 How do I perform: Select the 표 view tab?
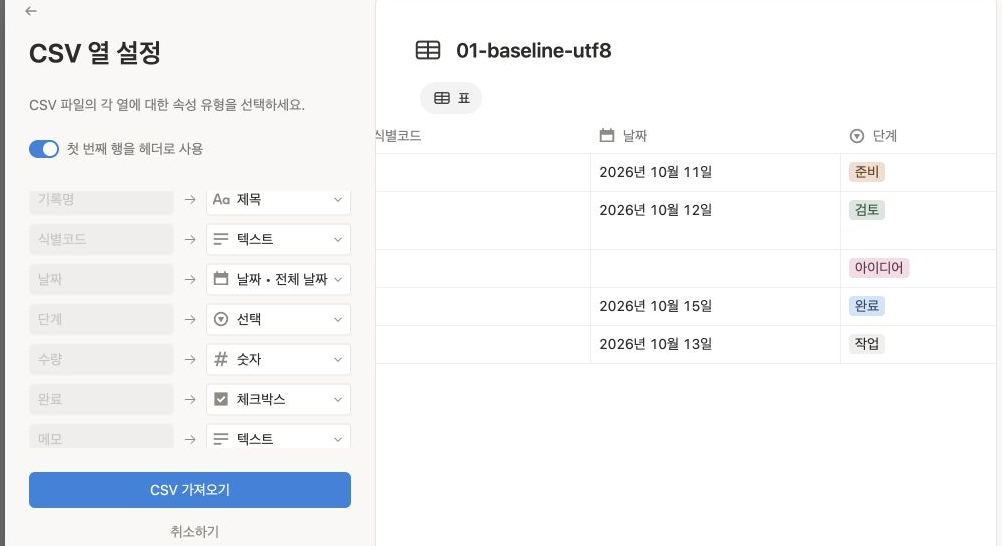pyautogui.click(x=451, y=98)
